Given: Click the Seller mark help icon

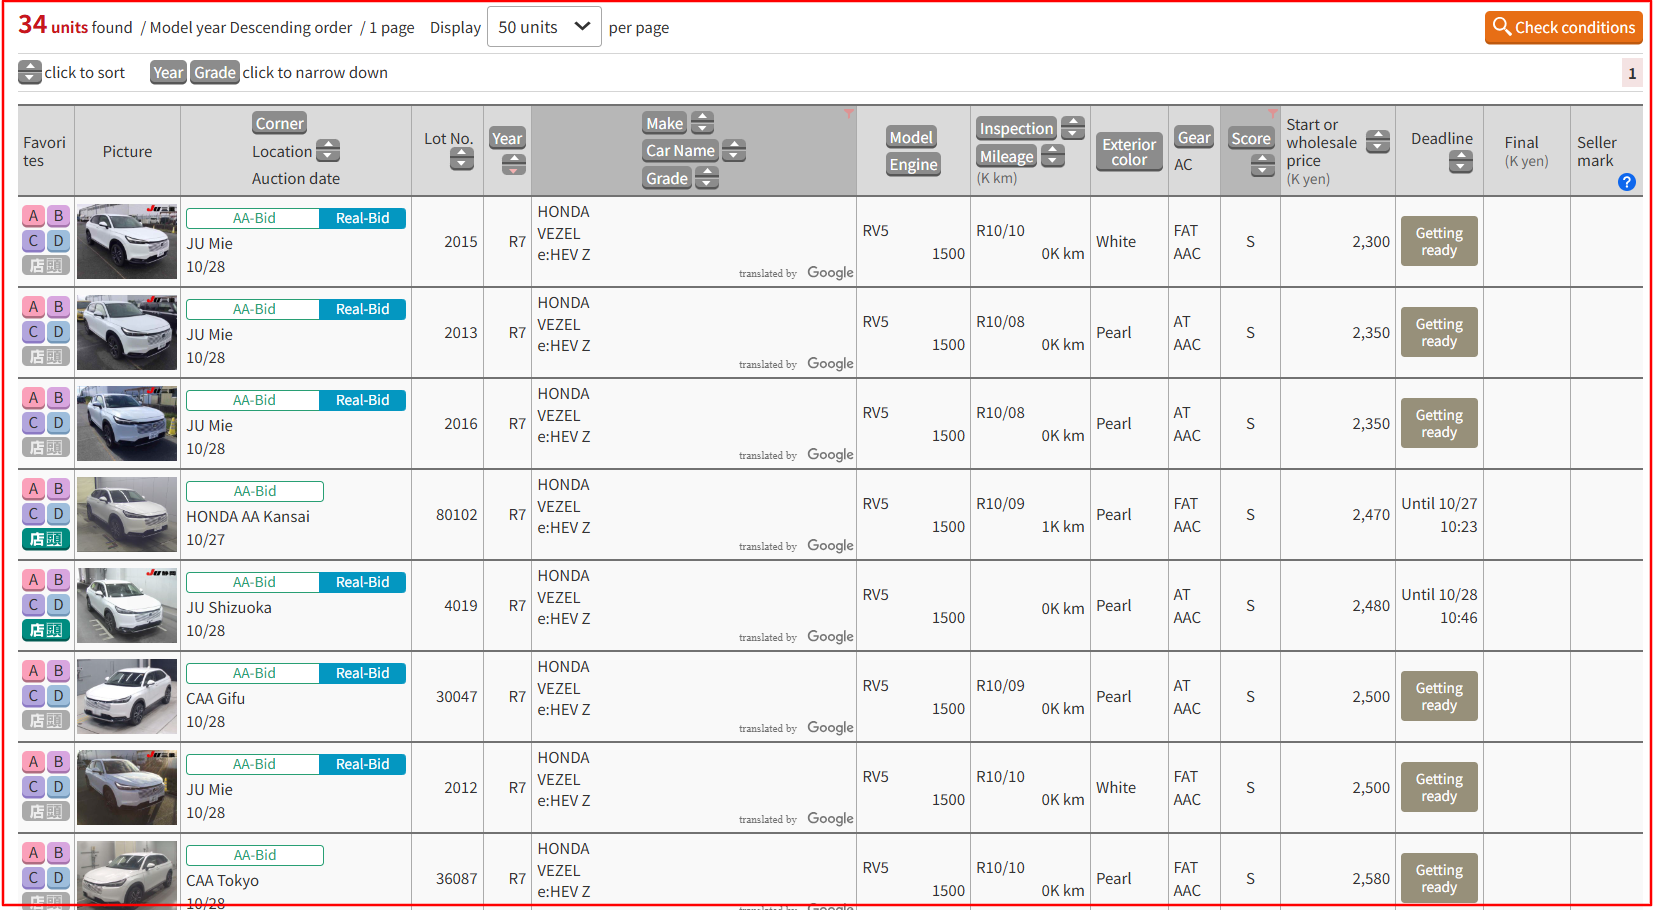Looking at the screenshot, I should pos(1627,182).
